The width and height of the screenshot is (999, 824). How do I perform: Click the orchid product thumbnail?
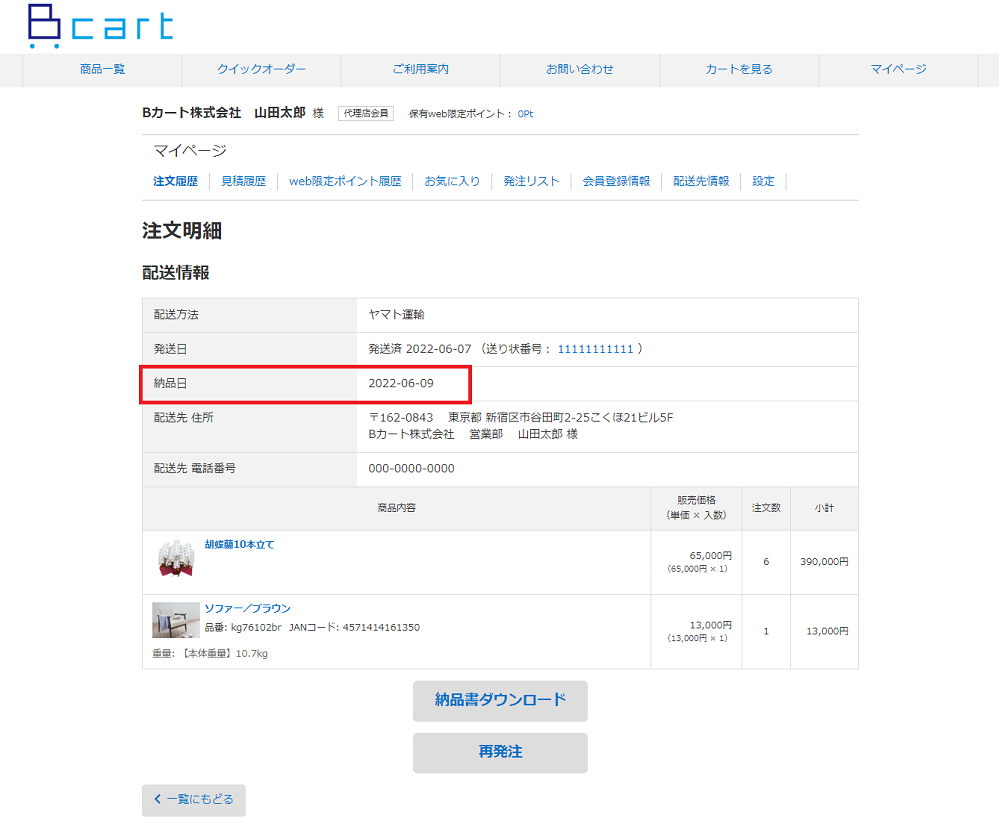pyautogui.click(x=176, y=558)
